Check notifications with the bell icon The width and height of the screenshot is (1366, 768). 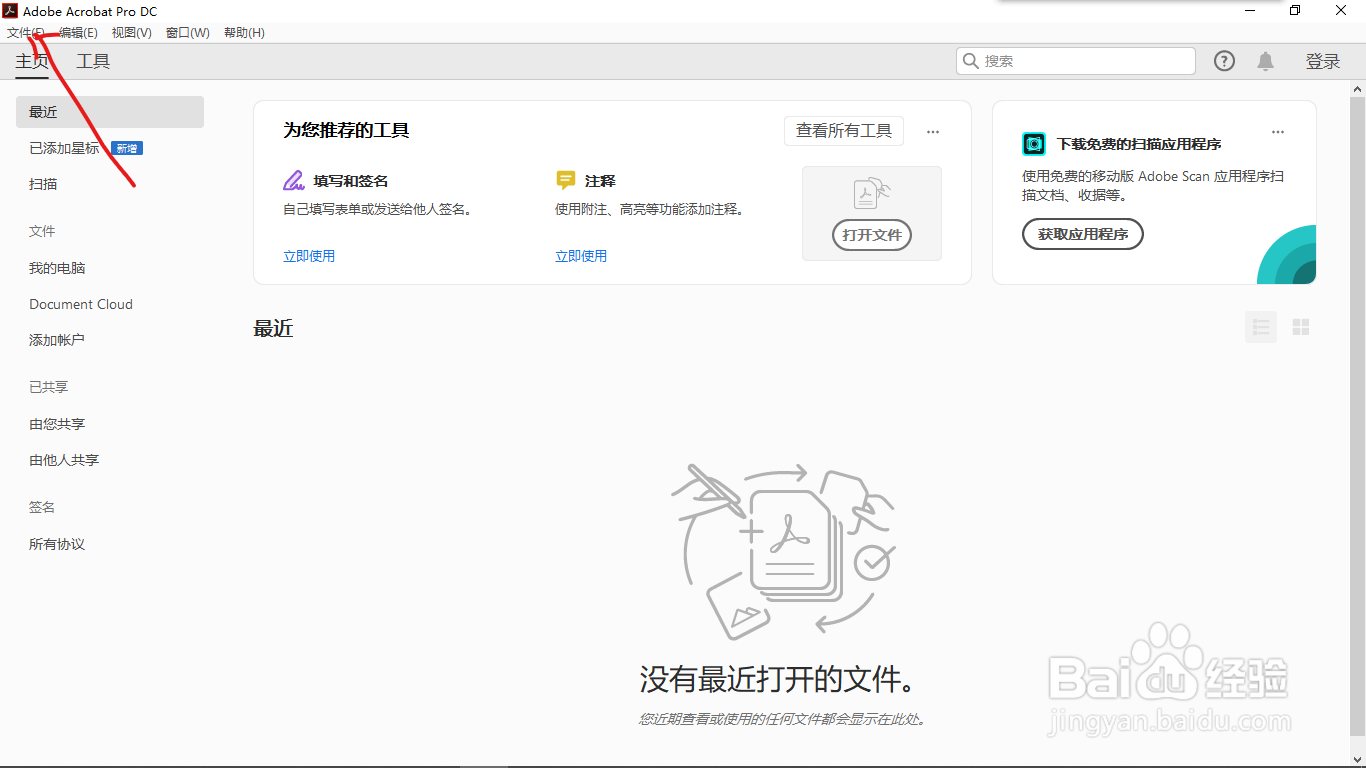click(1265, 61)
